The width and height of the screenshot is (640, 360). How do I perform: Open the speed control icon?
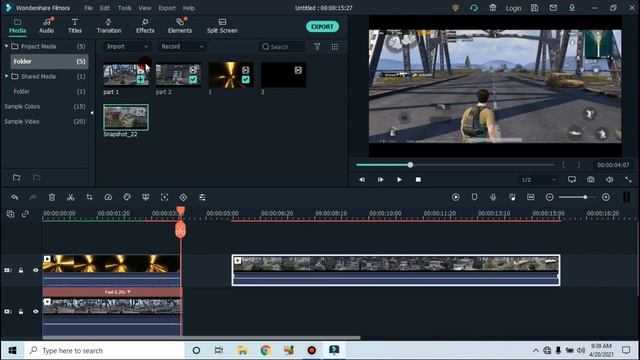tap(108, 198)
